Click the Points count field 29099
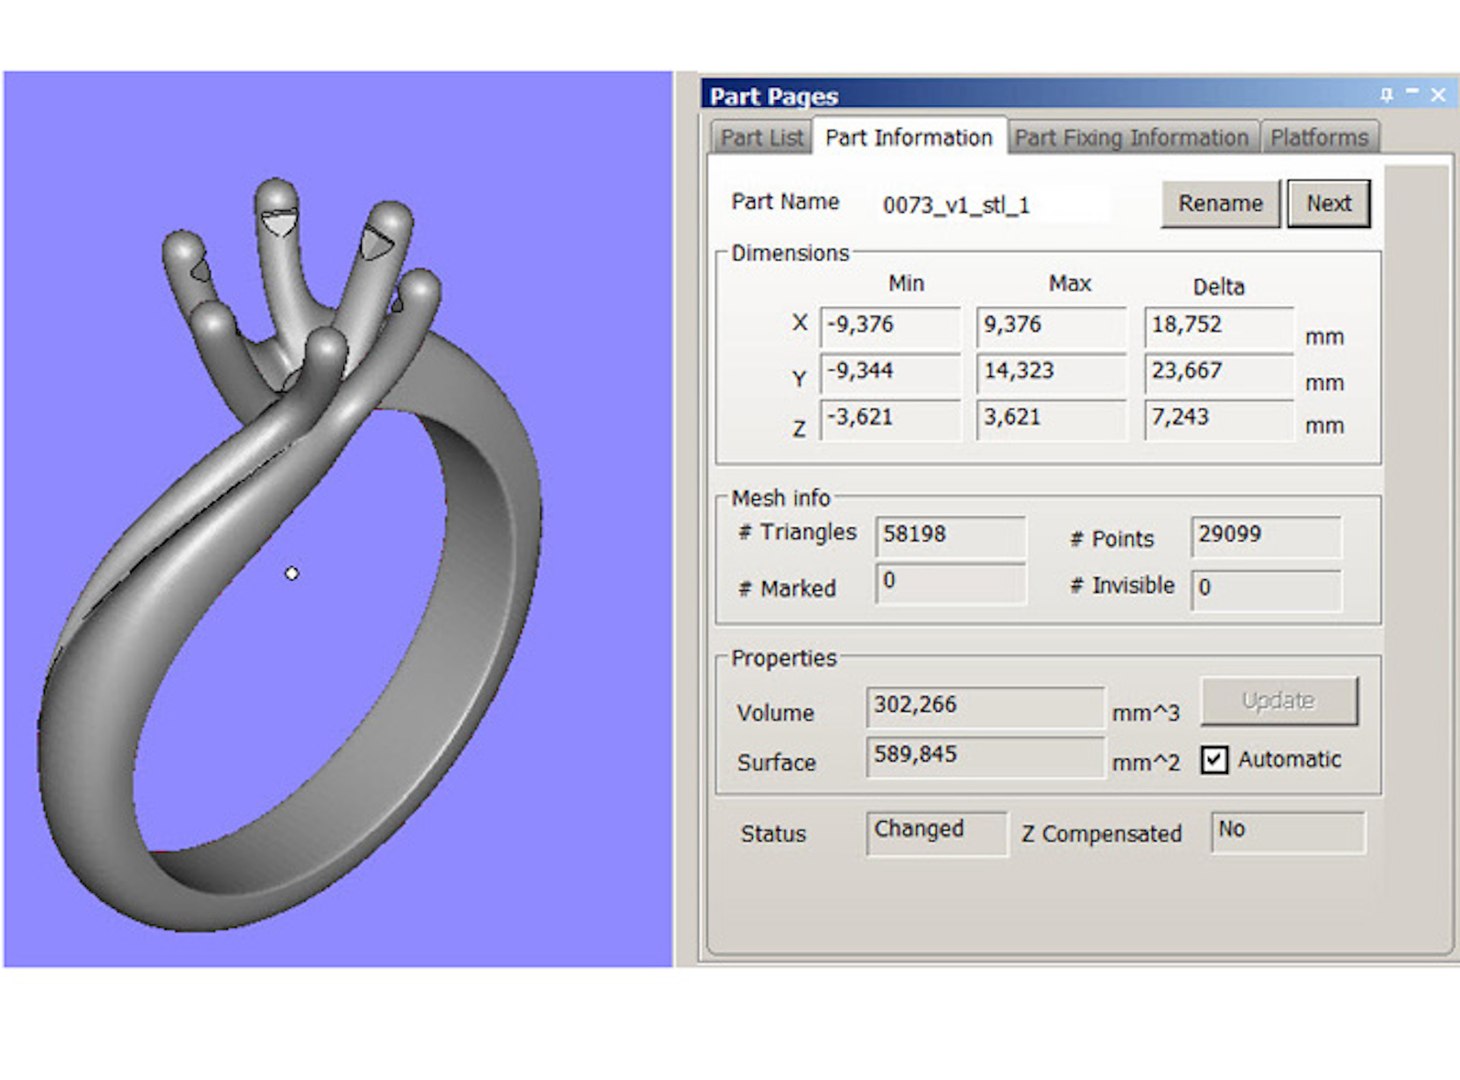Viewport: 1460px width, 1080px height. [x=1266, y=536]
